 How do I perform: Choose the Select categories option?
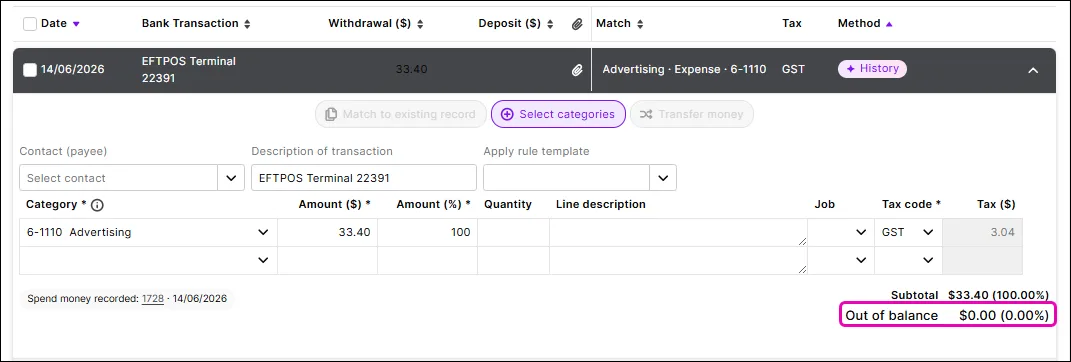(558, 114)
